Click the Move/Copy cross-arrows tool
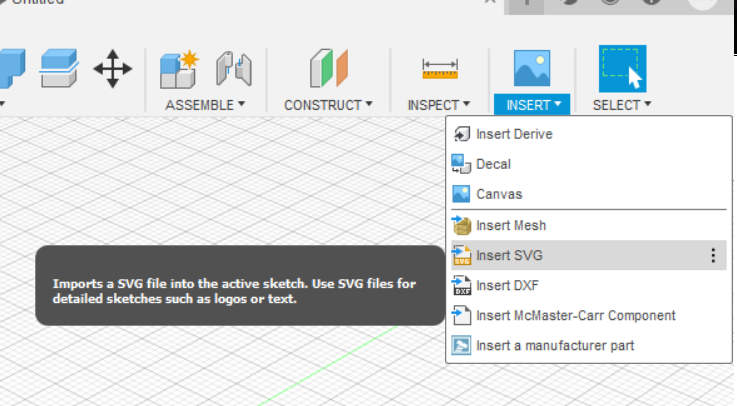This screenshot has width=737, height=406. (112, 68)
